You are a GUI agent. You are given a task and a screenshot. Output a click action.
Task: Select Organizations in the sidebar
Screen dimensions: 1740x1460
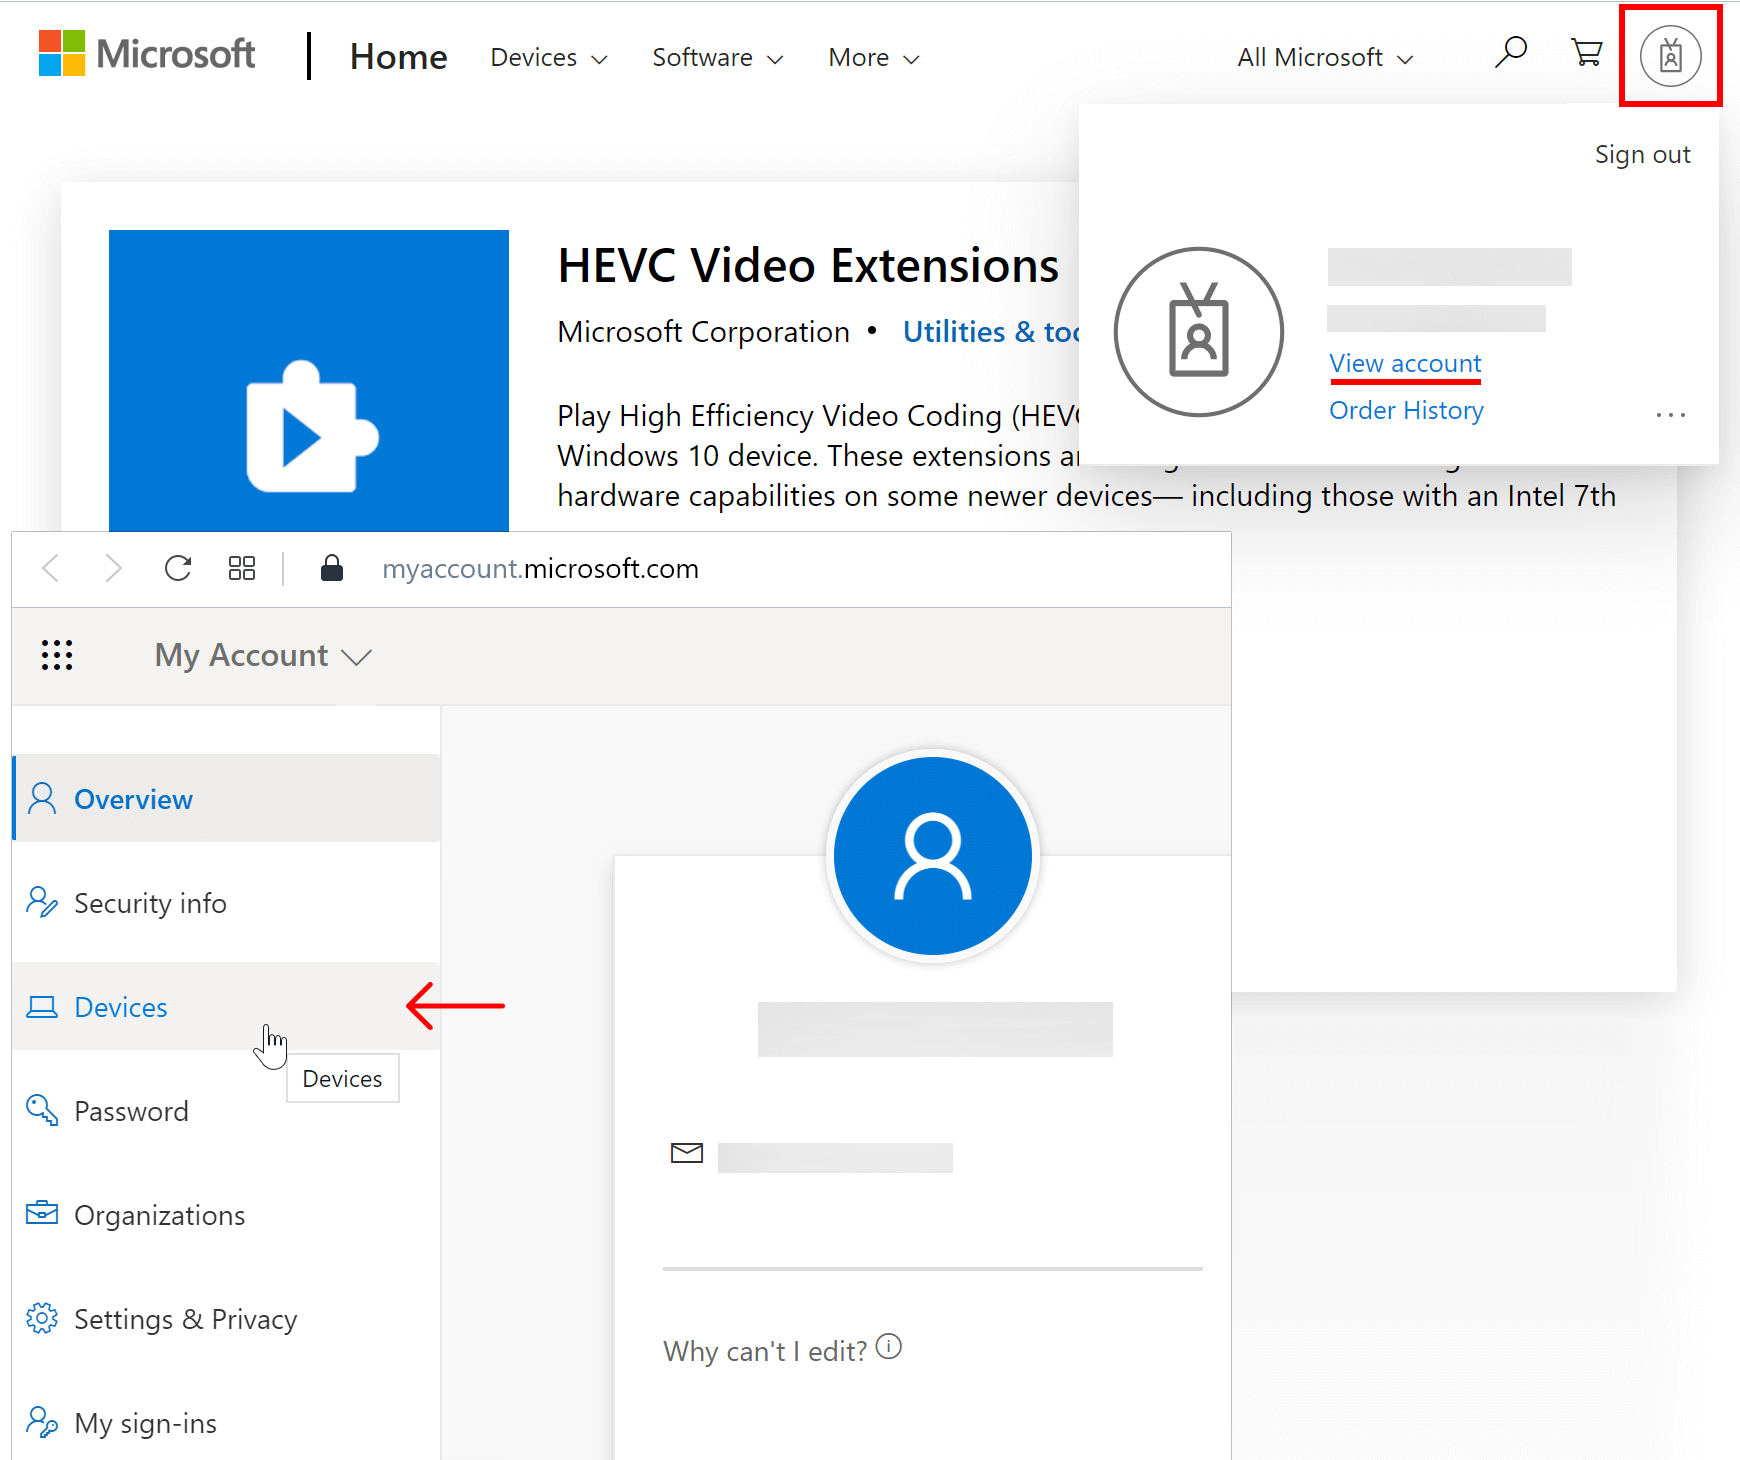click(227, 1214)
